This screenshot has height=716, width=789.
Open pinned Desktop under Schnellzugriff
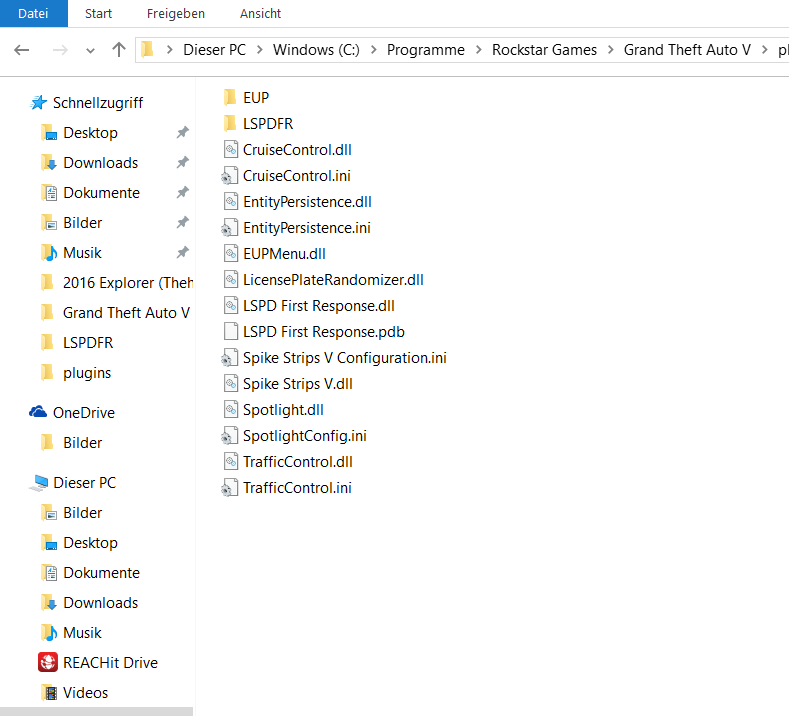[90, 133]
